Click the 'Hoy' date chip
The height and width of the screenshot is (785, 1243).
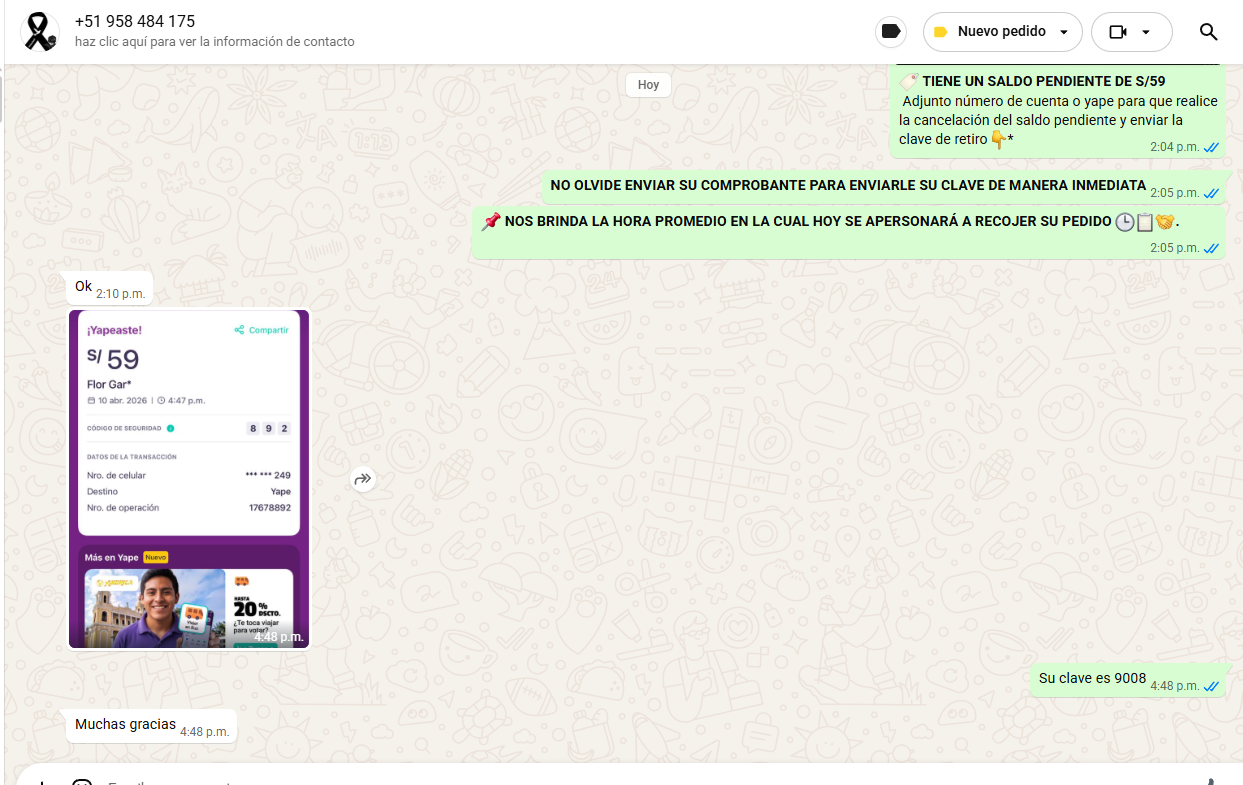[648, 85]
